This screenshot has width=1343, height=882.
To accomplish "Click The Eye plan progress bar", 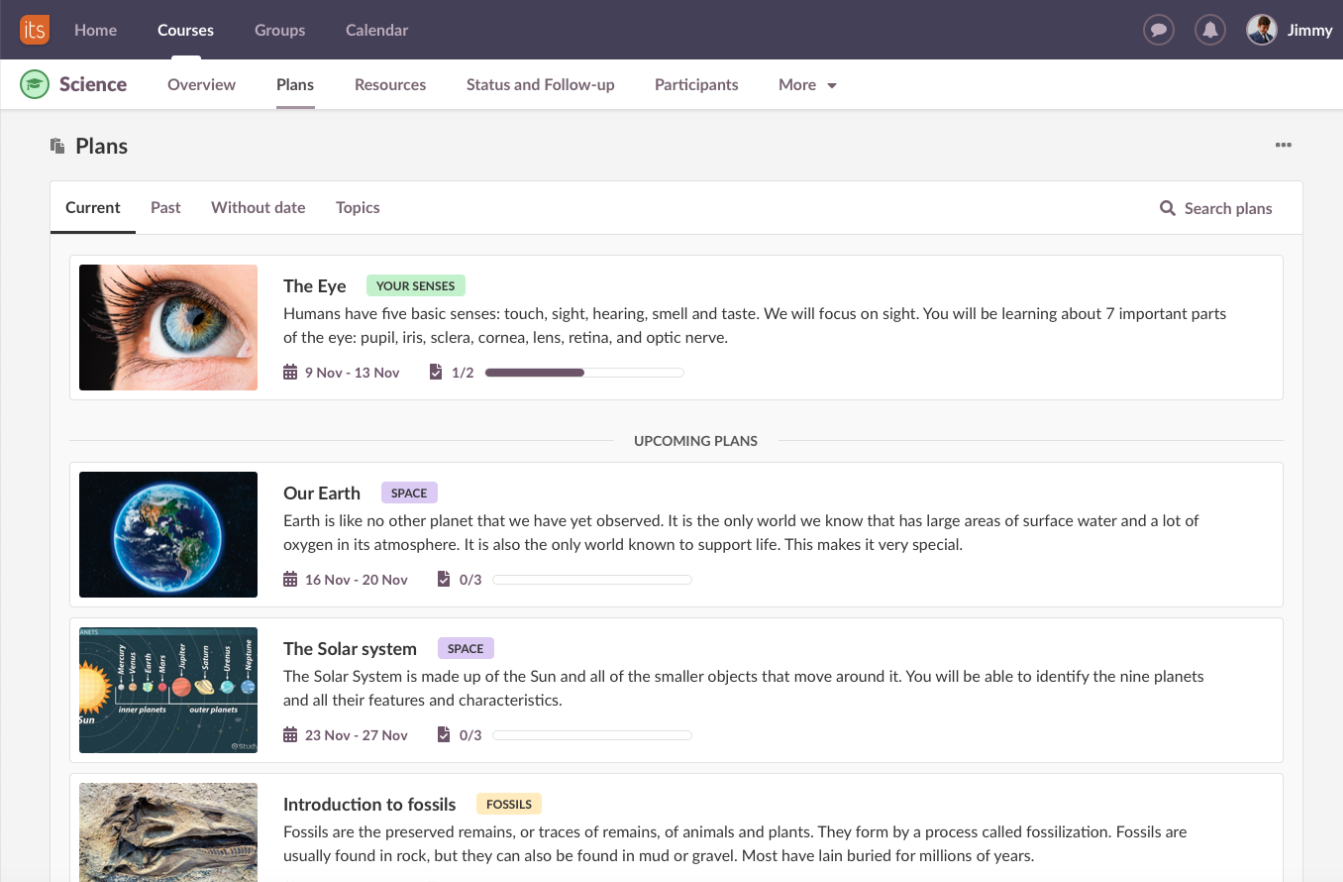I will coord(584,373).
